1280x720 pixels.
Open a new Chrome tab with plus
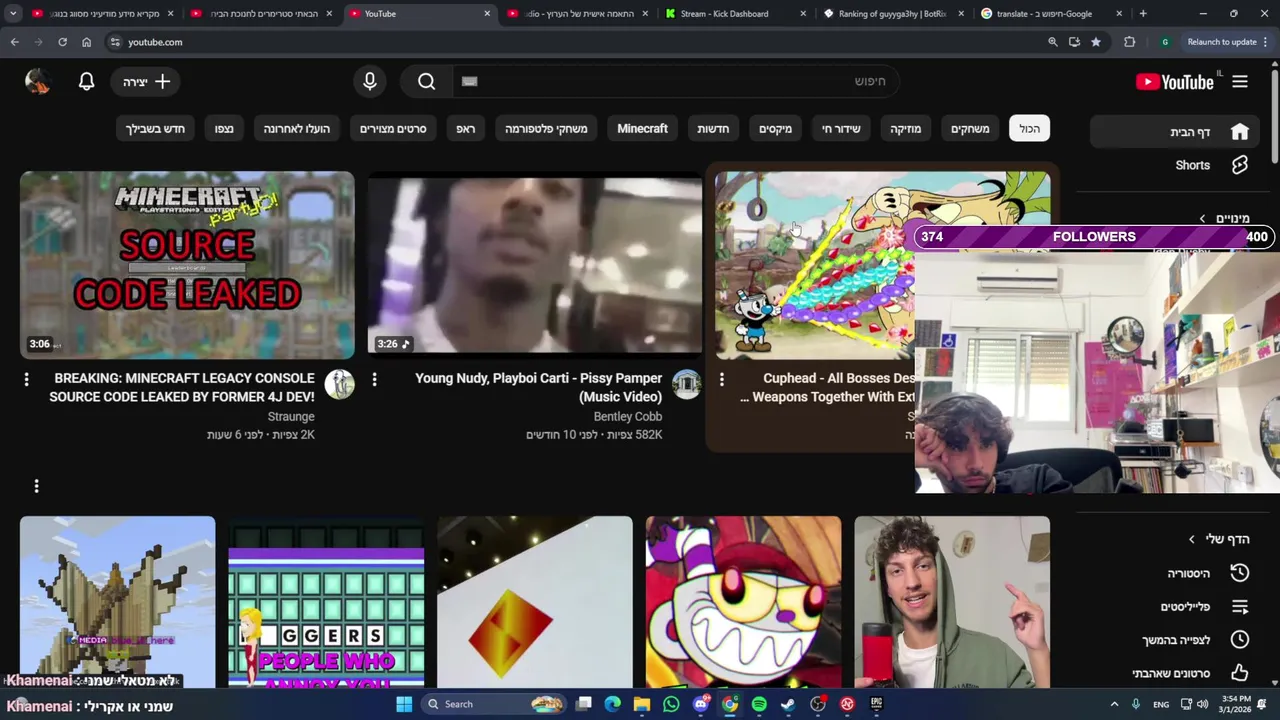(x=1143, y=14)
